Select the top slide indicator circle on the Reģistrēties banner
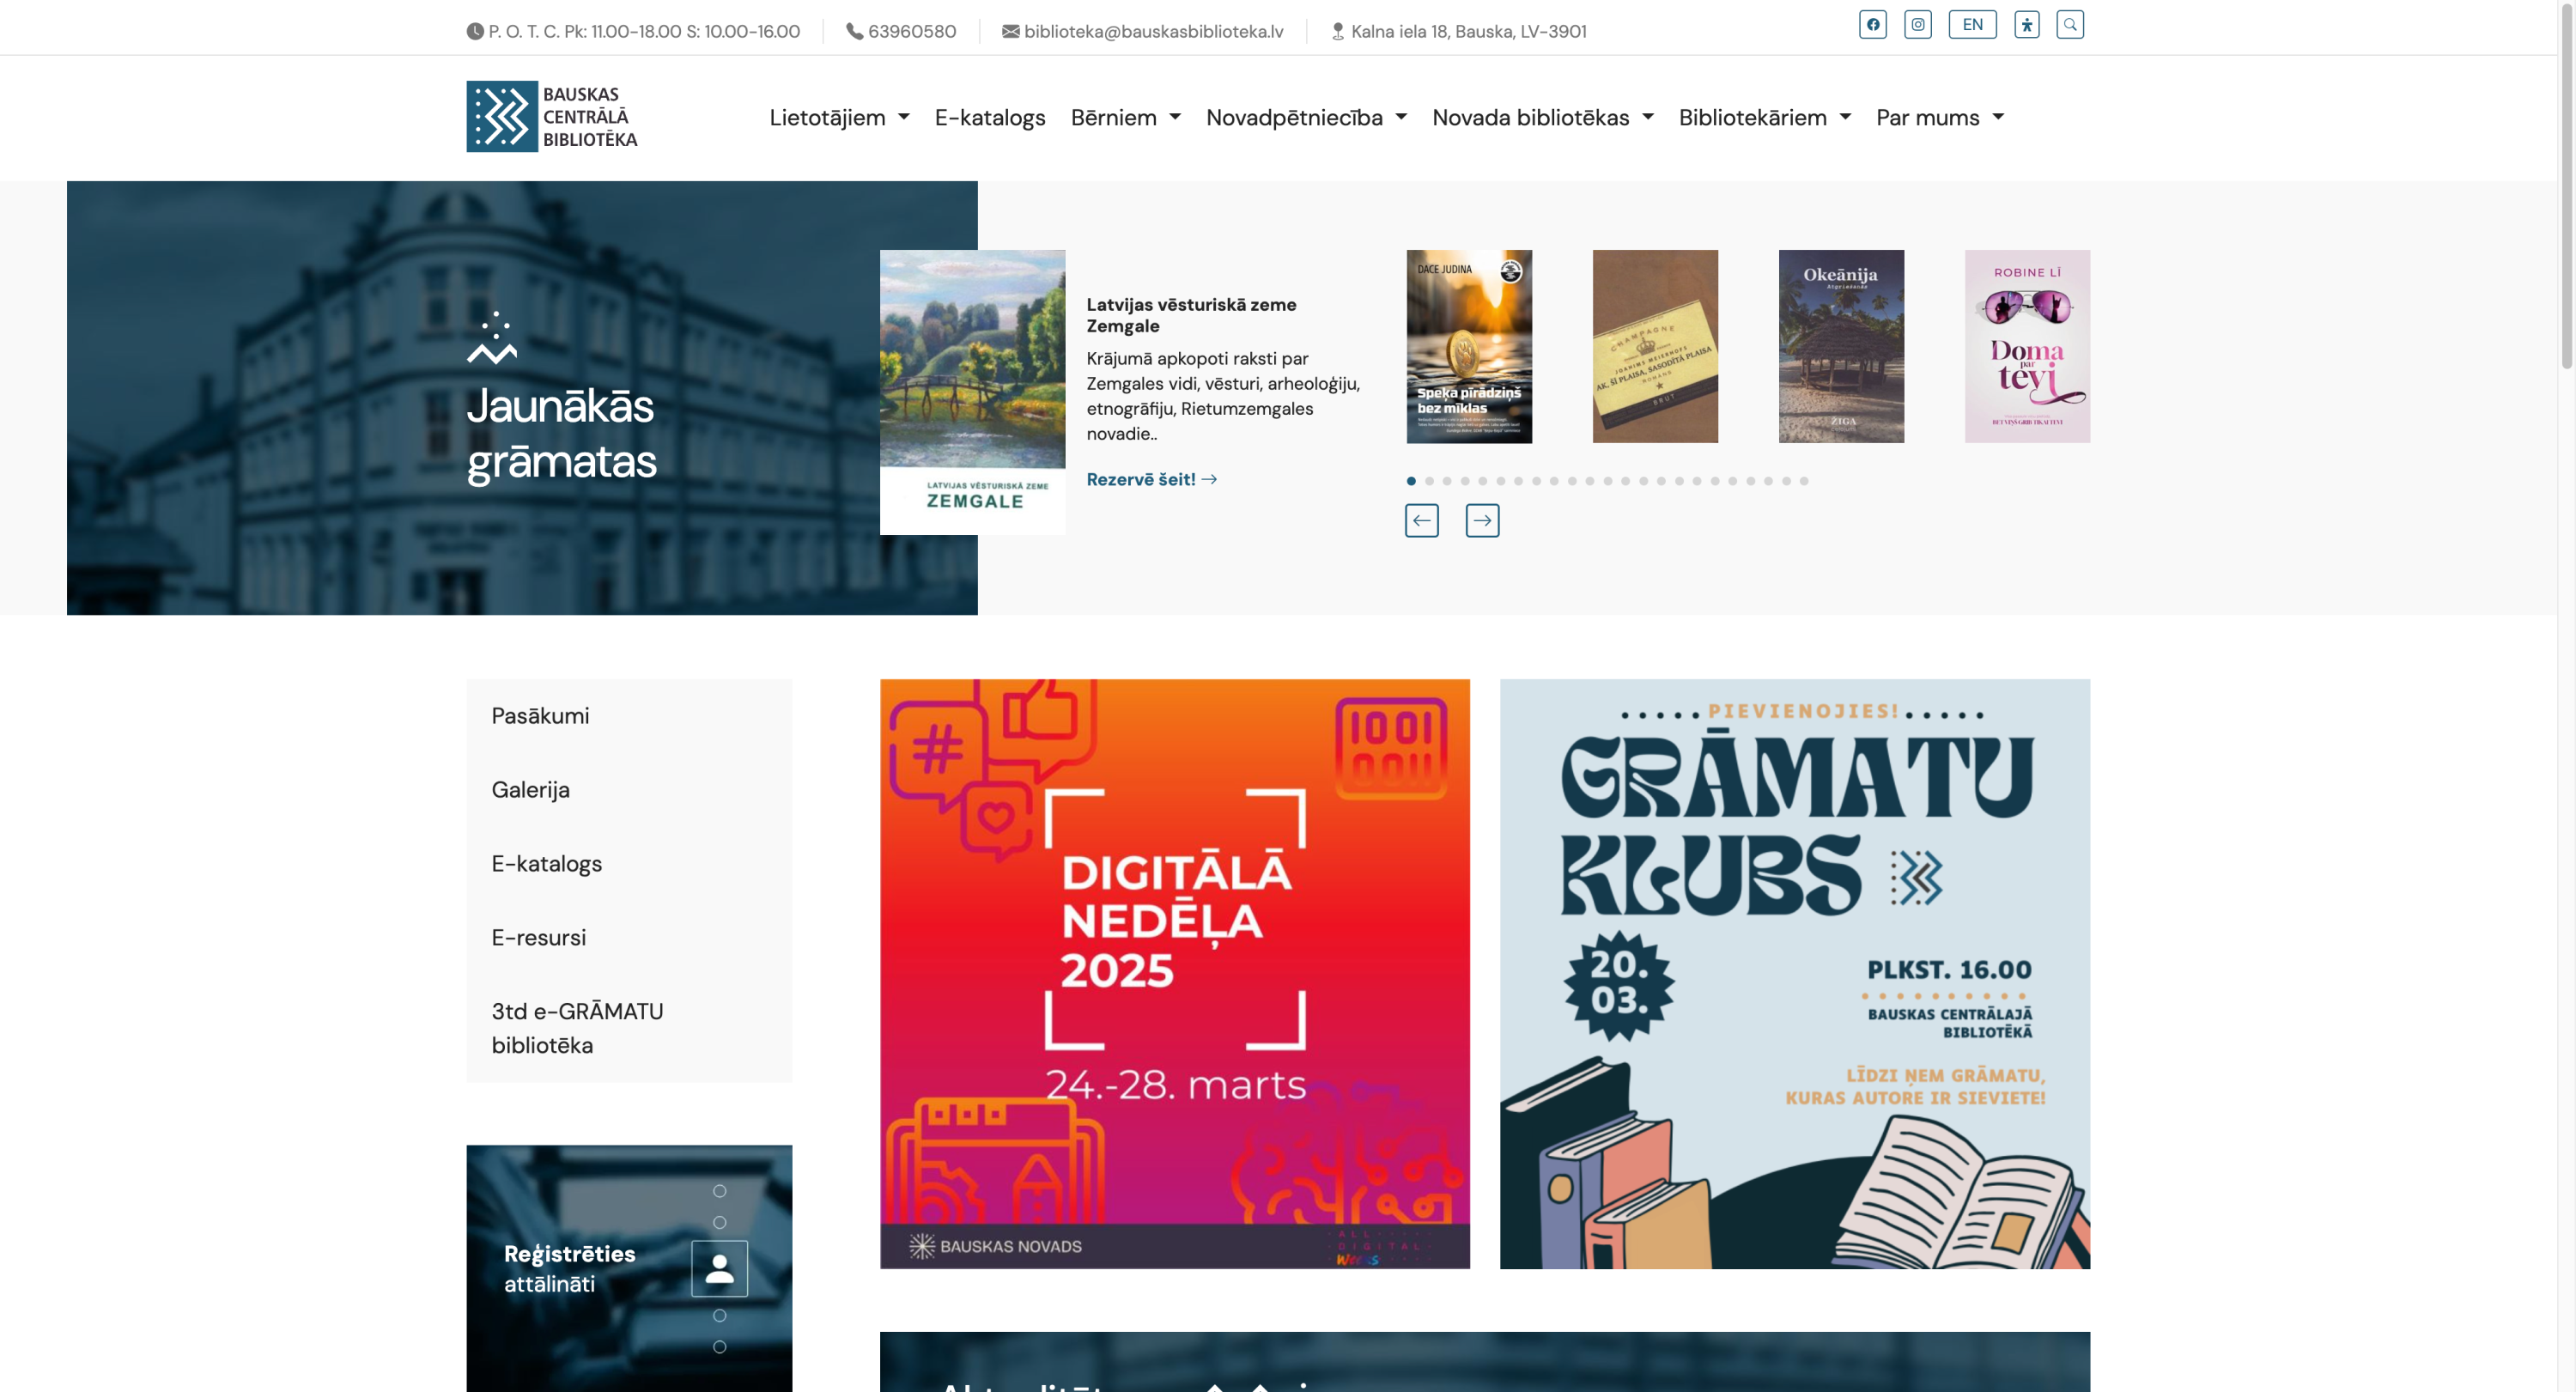This screenshot has width=2576, height=1392. point(719,1191)
